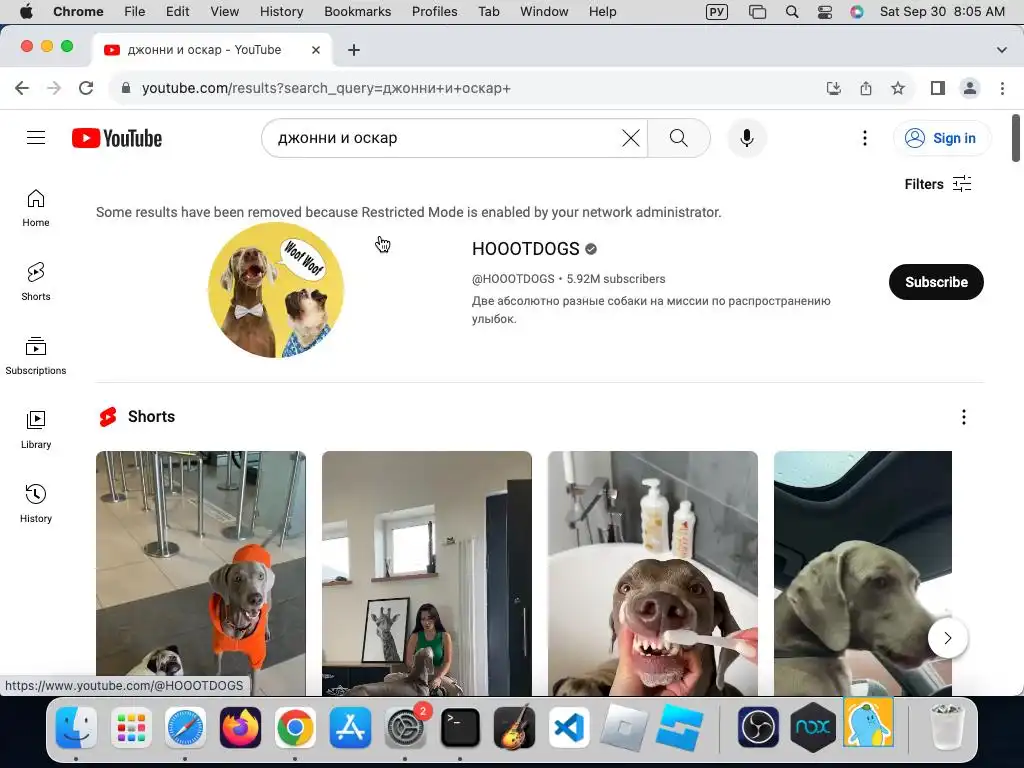Expand the tab search chevron
Screen dimensions: 1024x768
tap(1002, 50)
